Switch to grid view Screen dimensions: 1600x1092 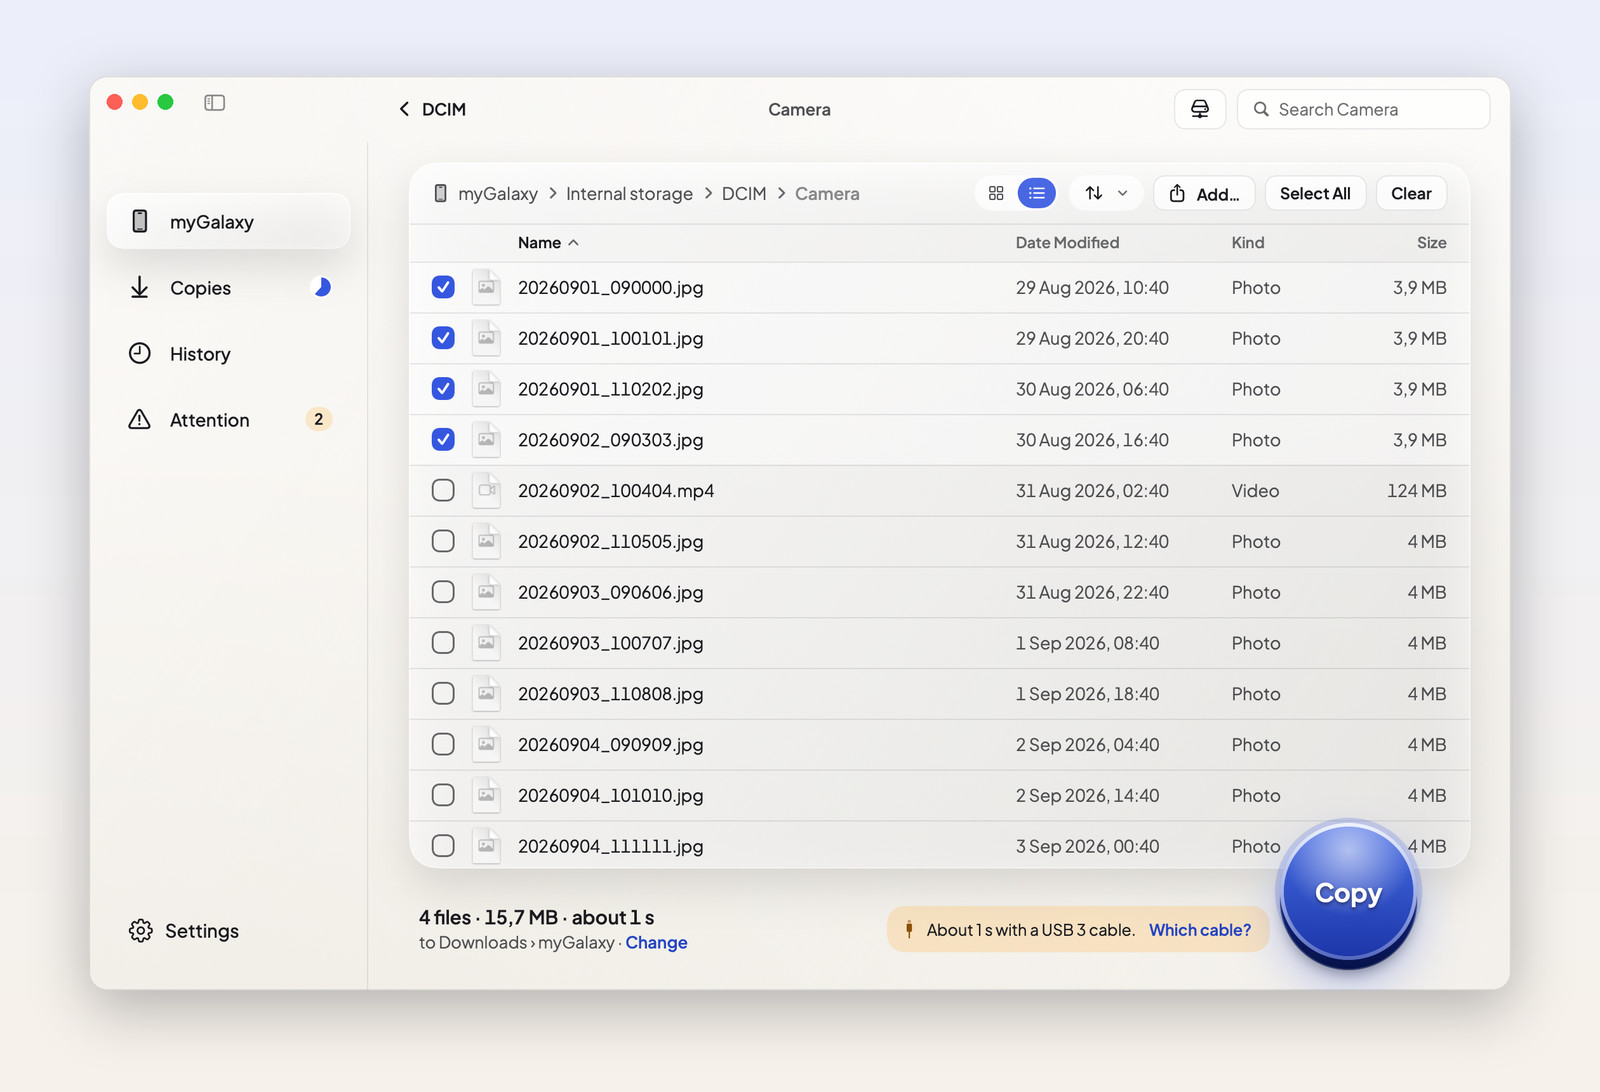(996, 193)
